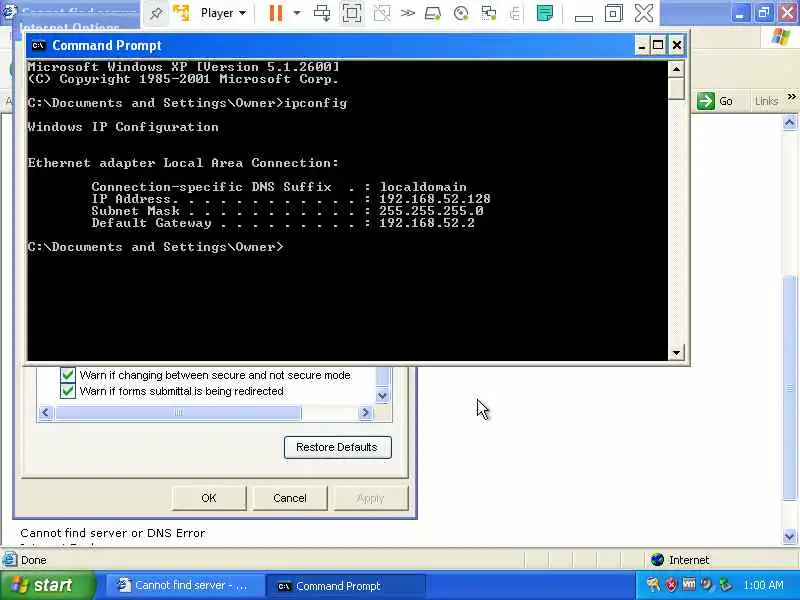Click the orange VM library icon beside Player
The height and width of the screenshot is (600, 800).
click(181, 13)
